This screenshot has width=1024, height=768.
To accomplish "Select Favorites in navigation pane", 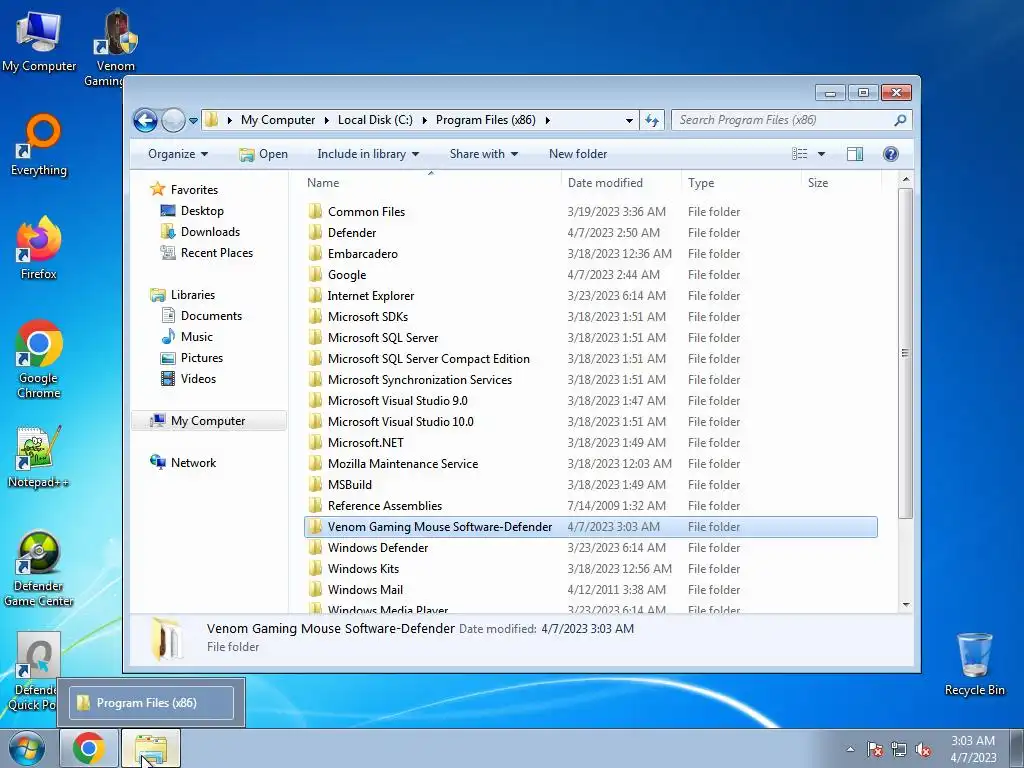I will coord(194,190).
